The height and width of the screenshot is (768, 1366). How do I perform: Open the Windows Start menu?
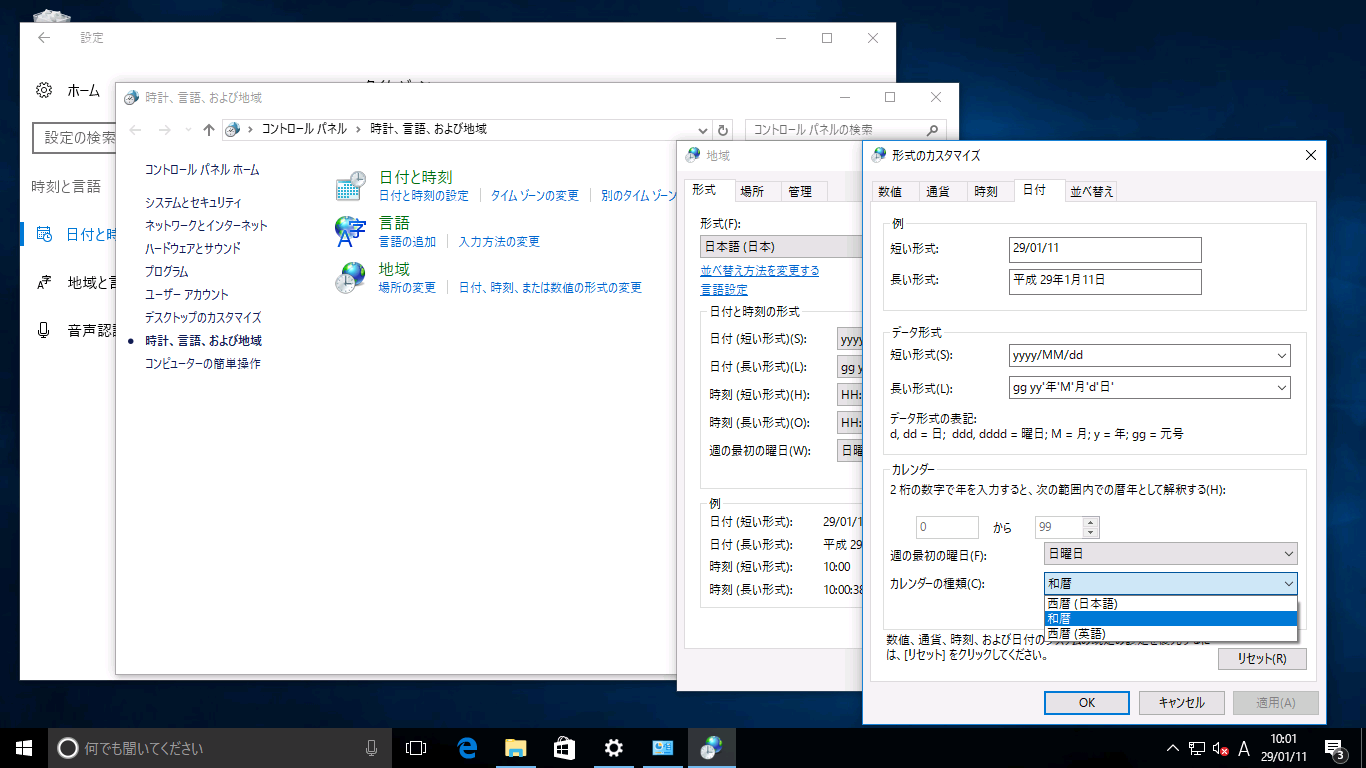[24, 747]
